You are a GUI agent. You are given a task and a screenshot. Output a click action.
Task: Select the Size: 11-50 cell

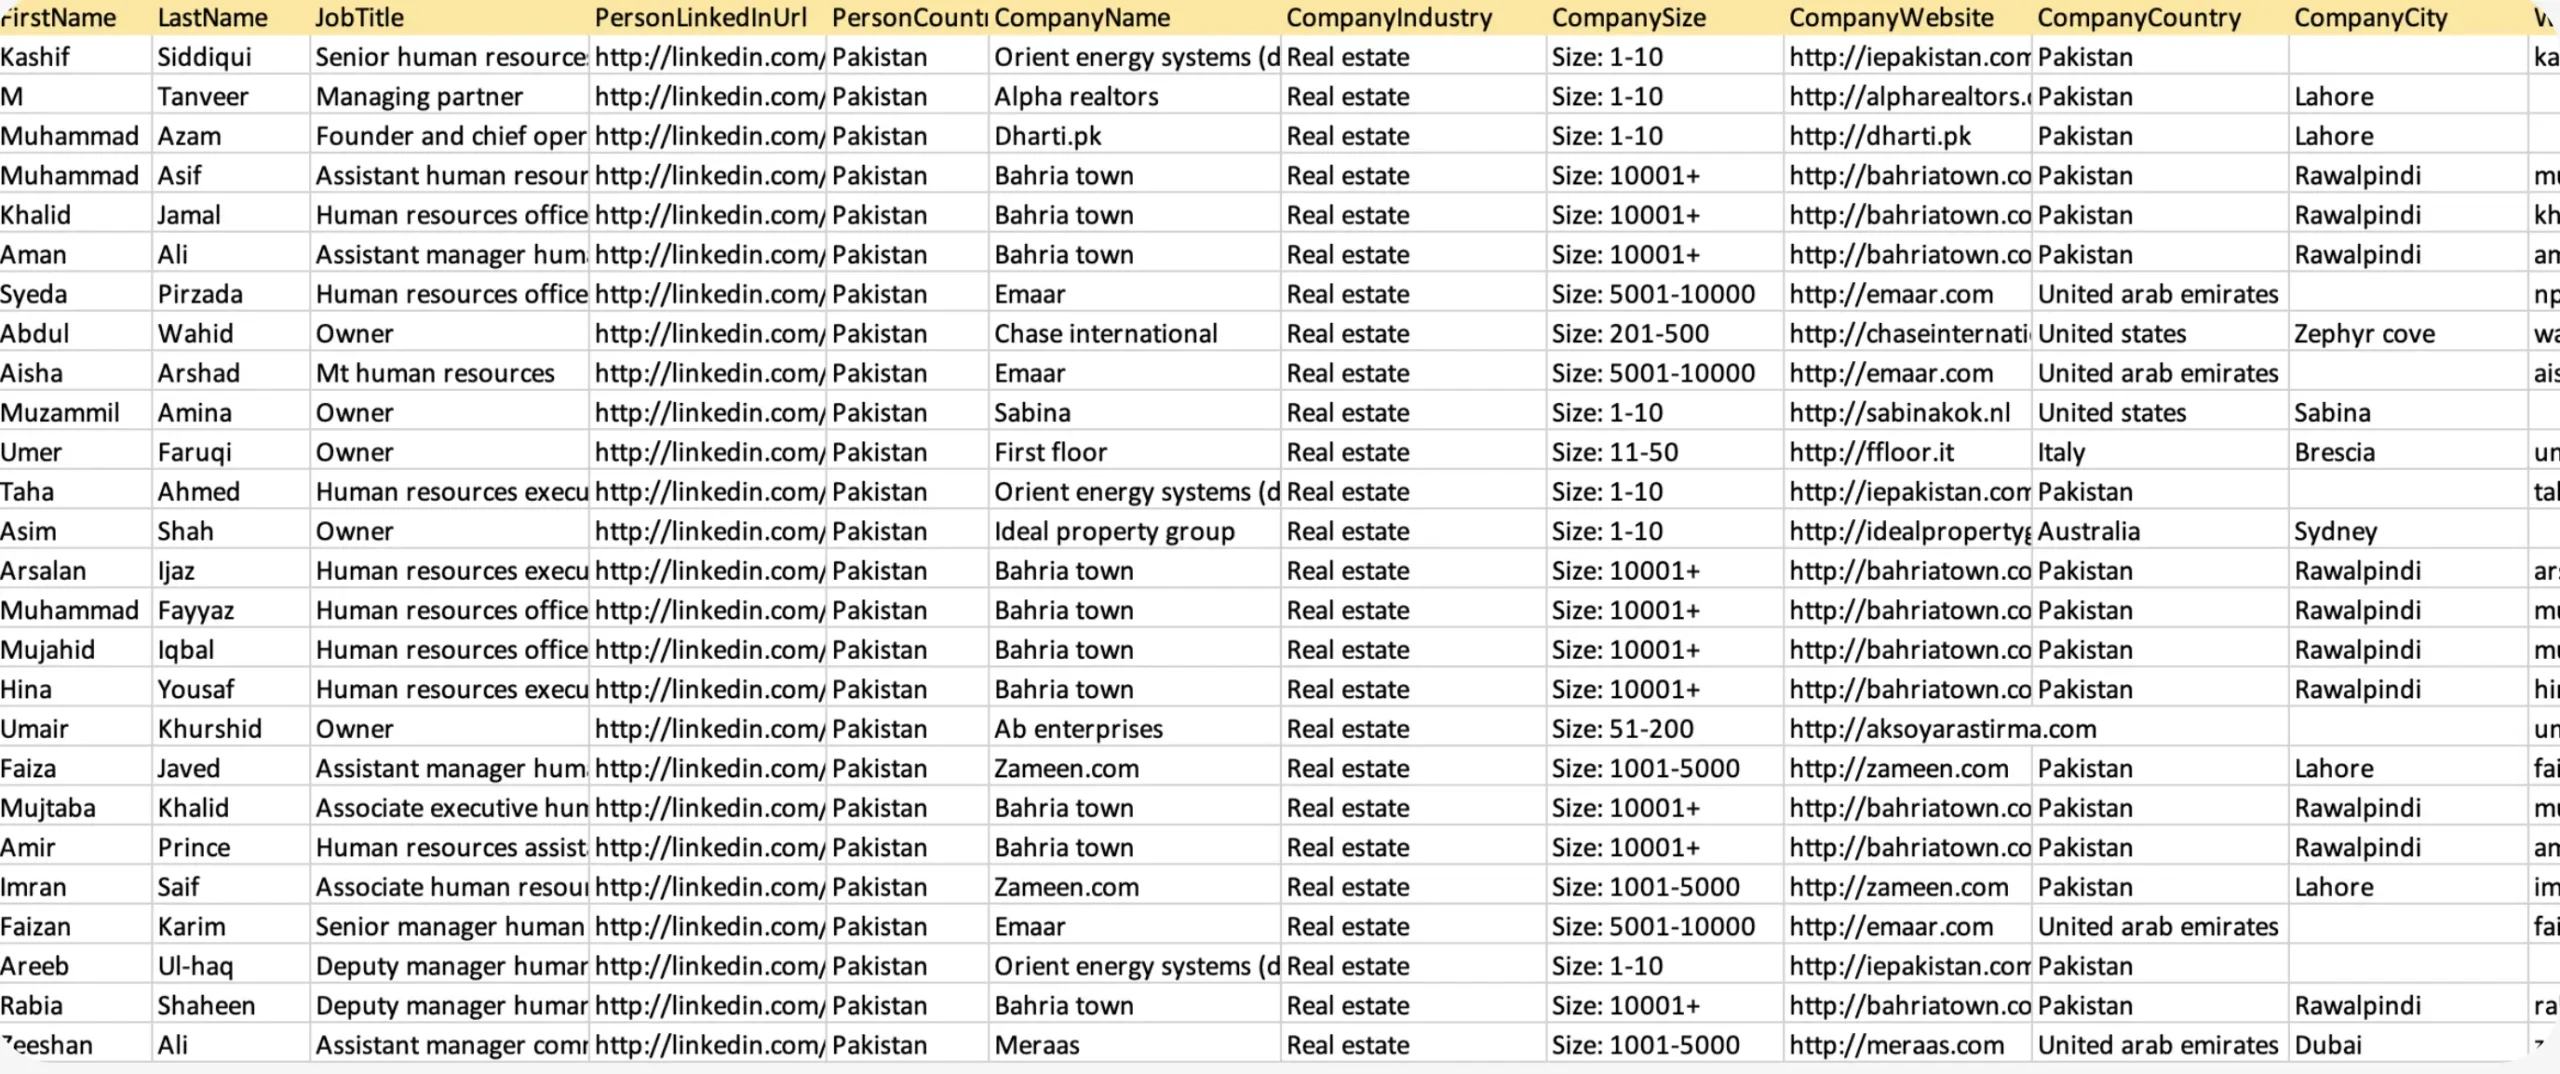[x=1664, y=451]
